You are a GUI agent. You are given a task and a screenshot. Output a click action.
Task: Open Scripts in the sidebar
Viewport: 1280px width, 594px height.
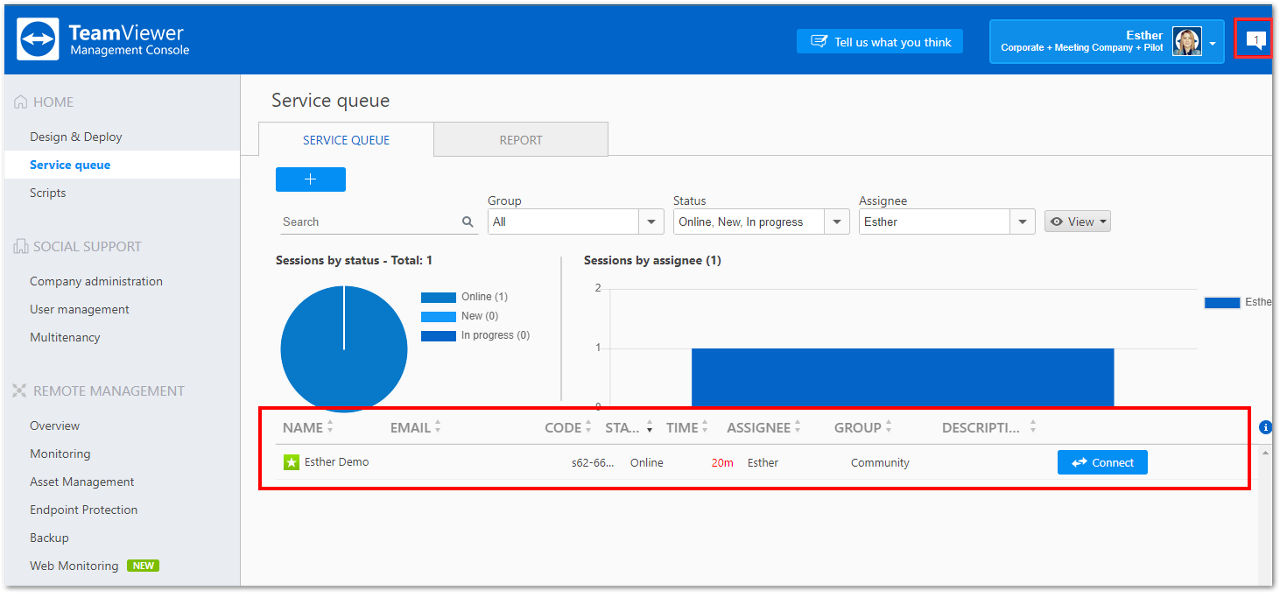[x=48, y=193]
